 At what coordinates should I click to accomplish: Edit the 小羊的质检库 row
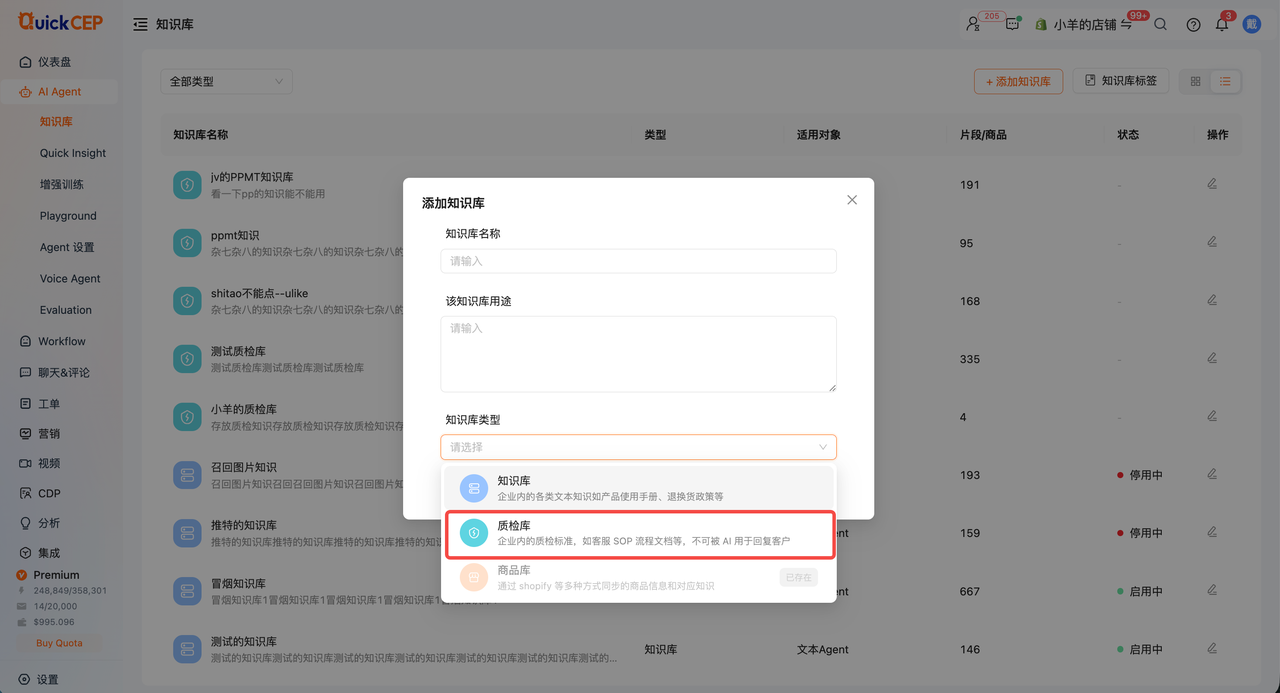pos(1212,415)
